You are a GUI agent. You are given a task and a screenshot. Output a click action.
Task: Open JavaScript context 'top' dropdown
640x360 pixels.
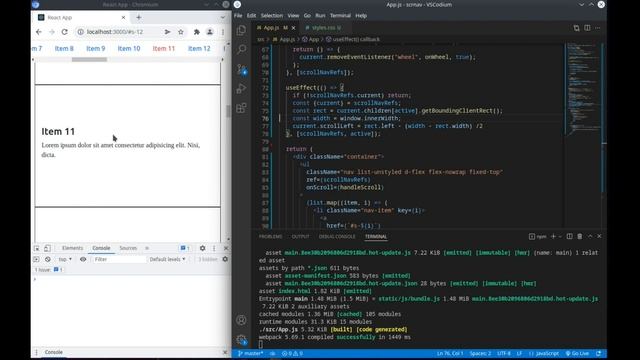65,259
